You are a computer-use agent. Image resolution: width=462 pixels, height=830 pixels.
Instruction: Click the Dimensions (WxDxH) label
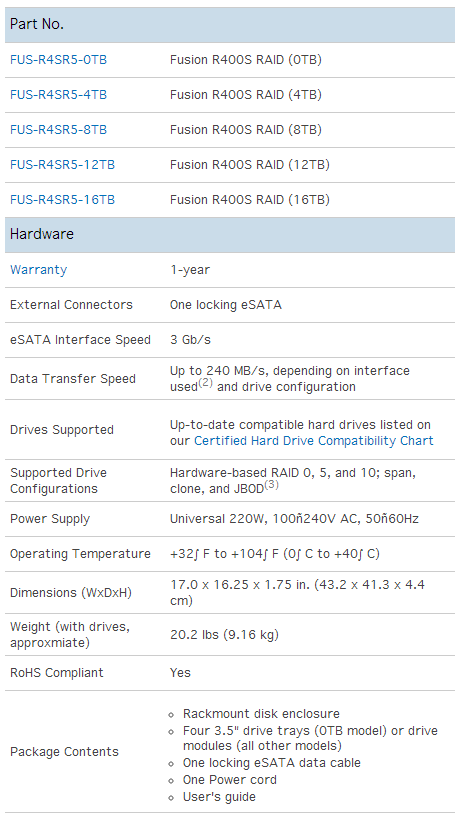click(x=71, y=592)
